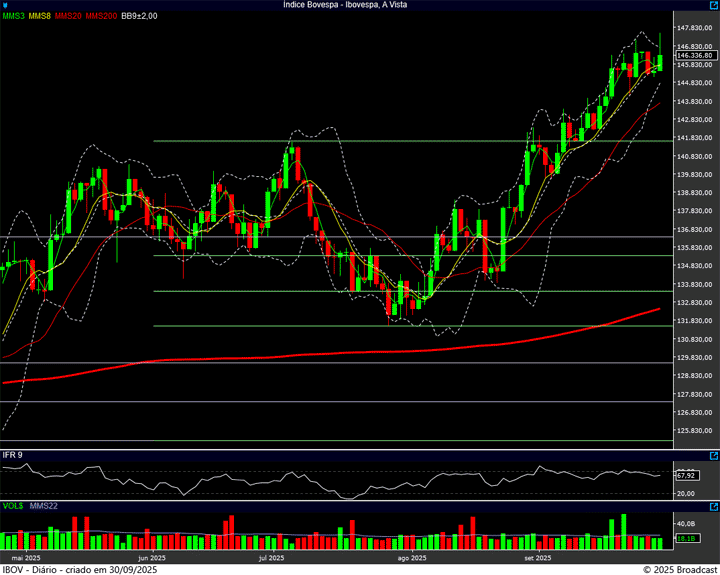The image size is (720, 575).
Task: Click the current price tag 146.336,80
Action: pyautogui.click(x=694, y=55)
